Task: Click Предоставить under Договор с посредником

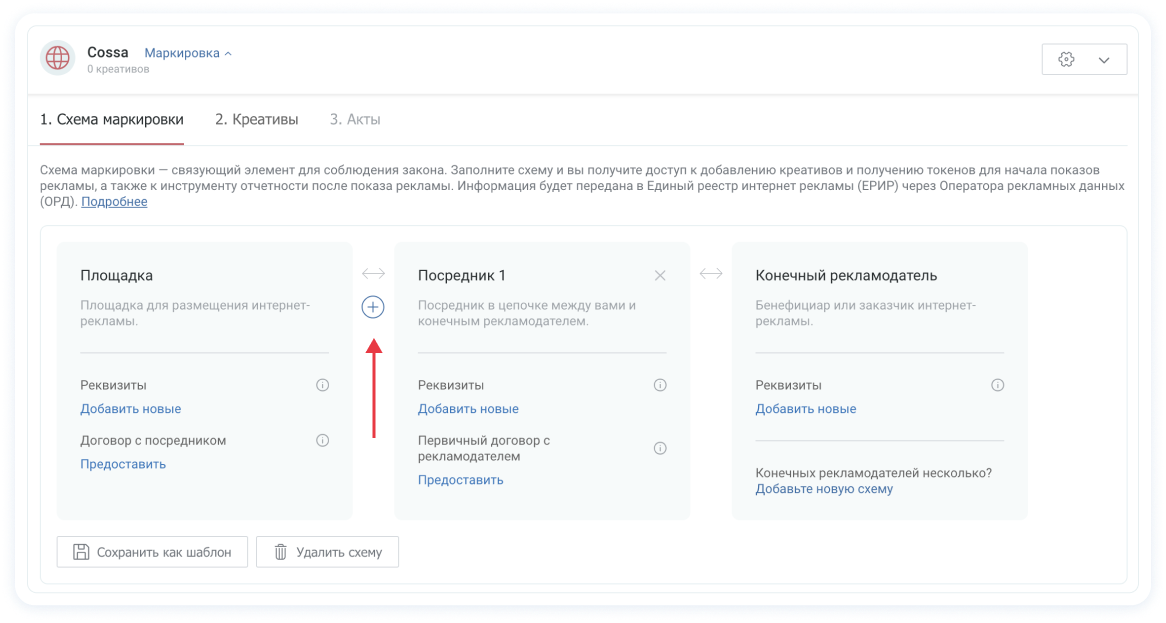Action: pos(123,463)
